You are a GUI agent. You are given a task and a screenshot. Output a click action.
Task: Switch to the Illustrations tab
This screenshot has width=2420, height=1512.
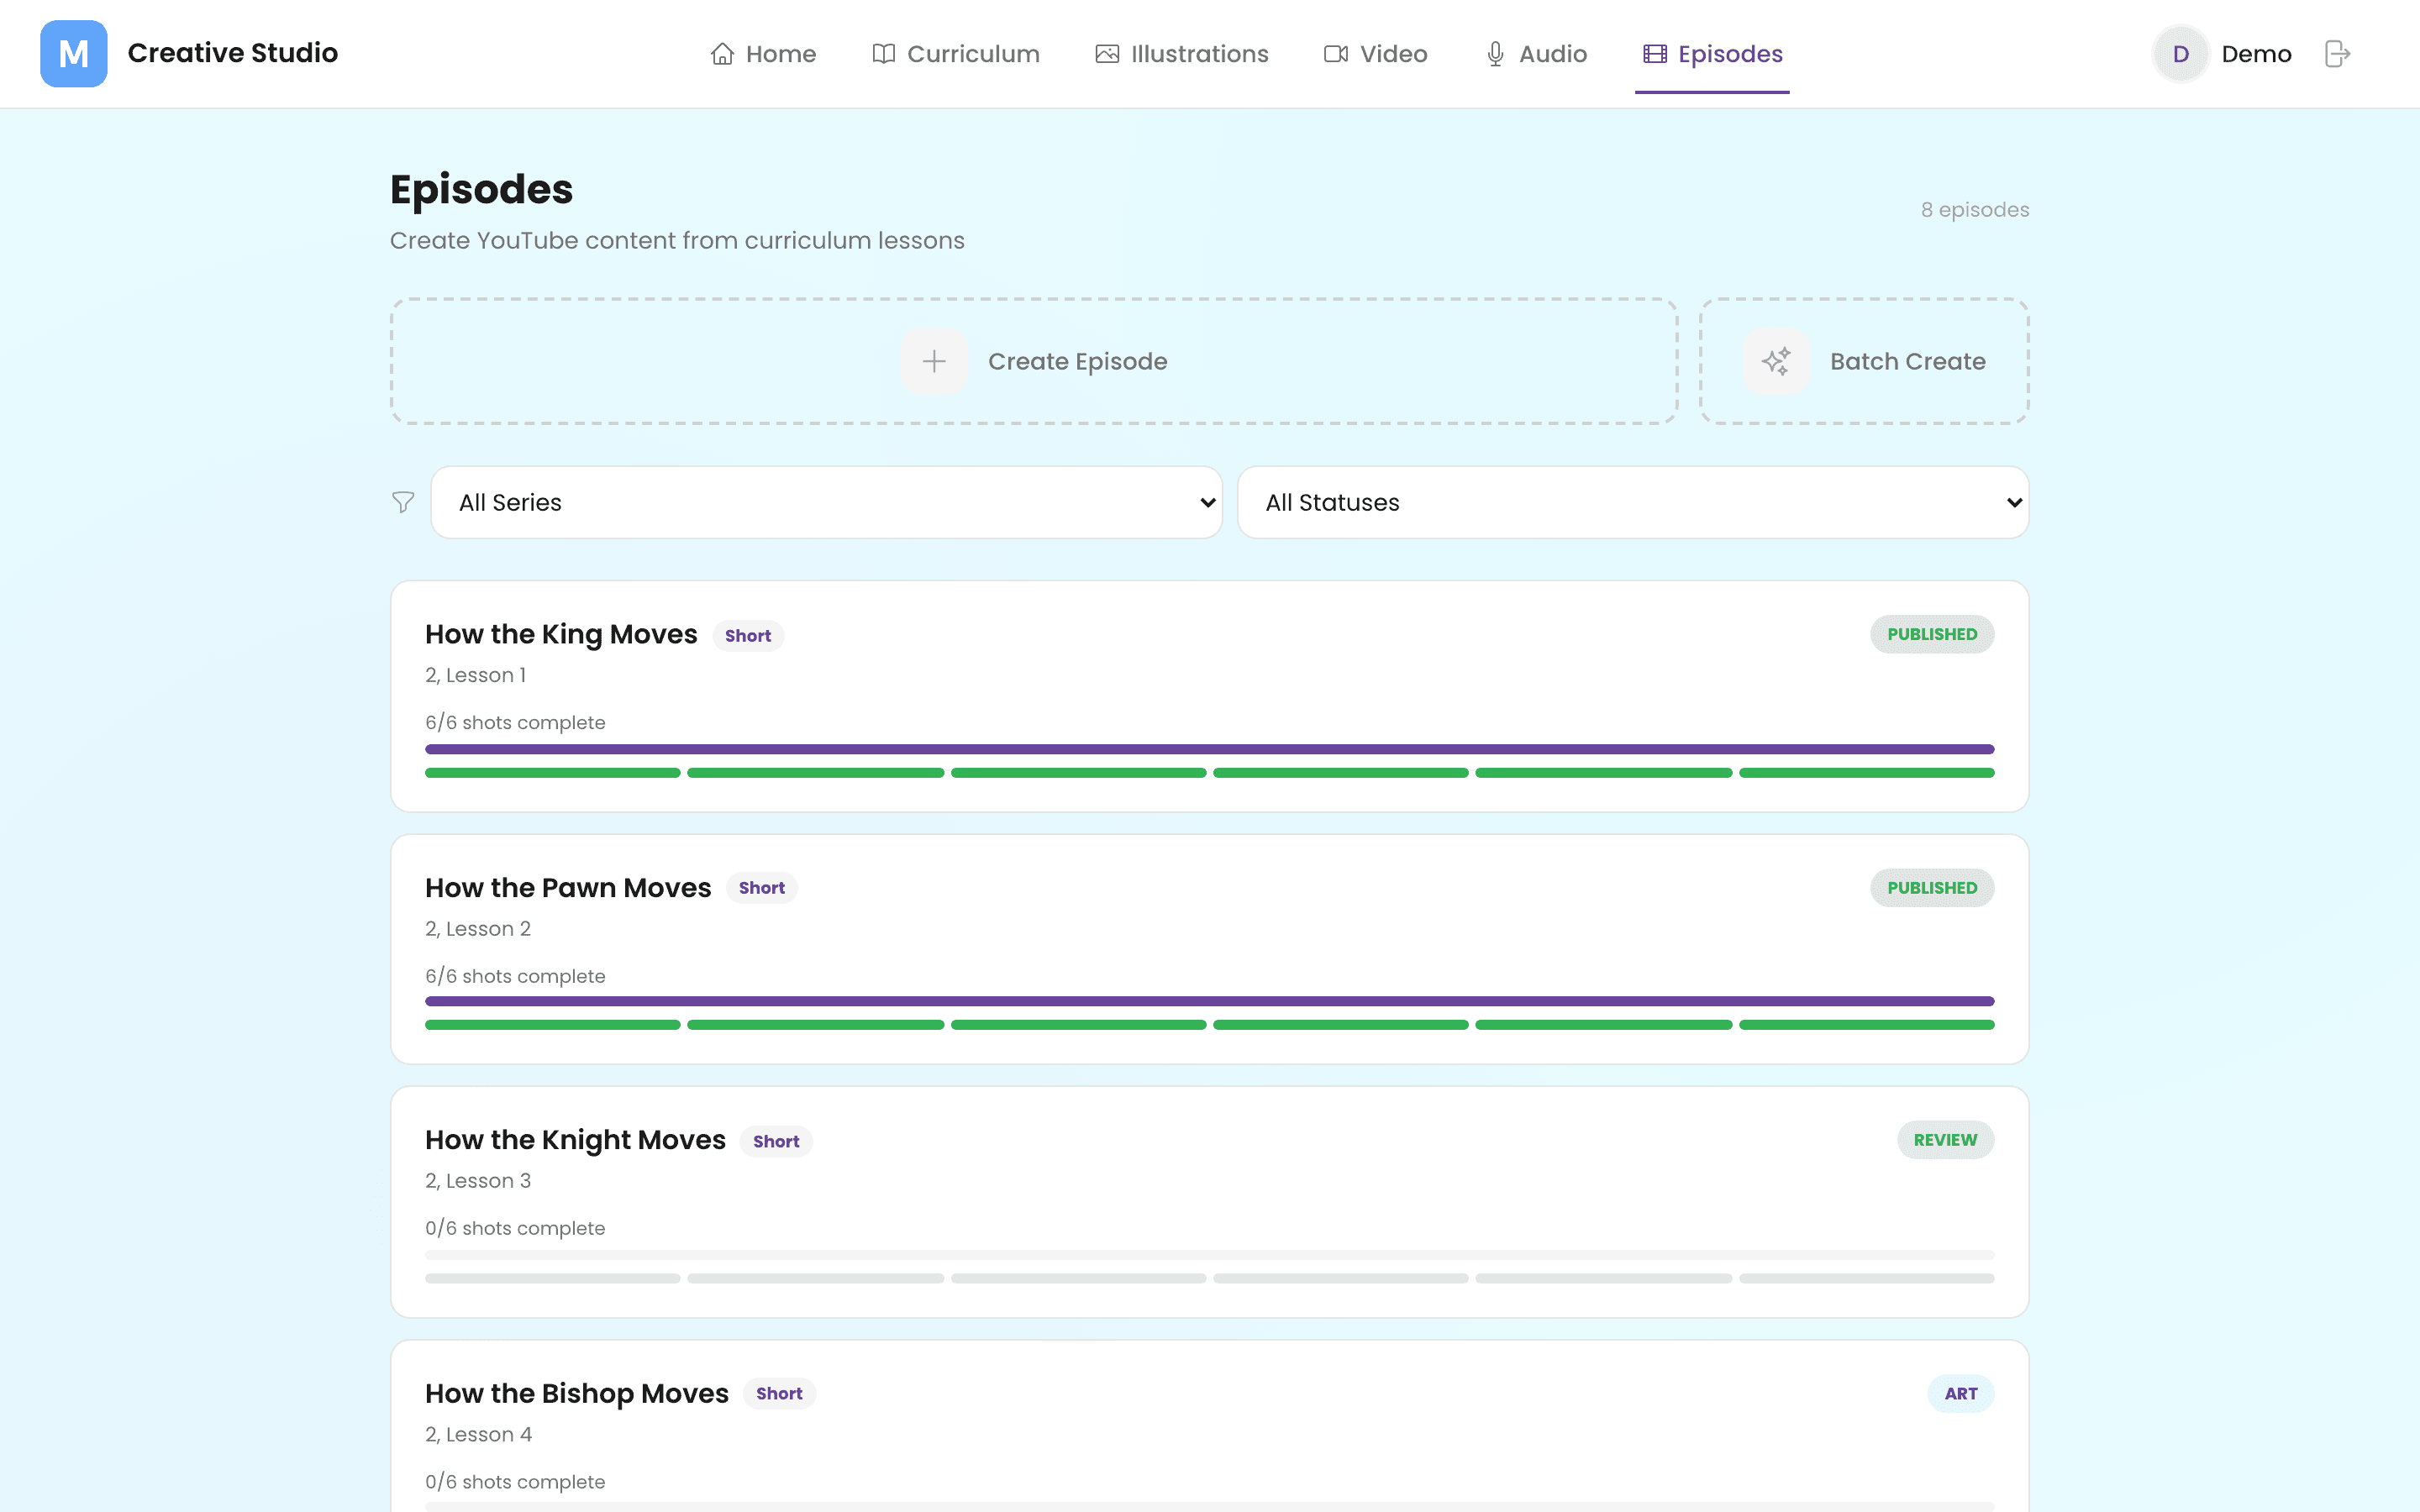1182,54
